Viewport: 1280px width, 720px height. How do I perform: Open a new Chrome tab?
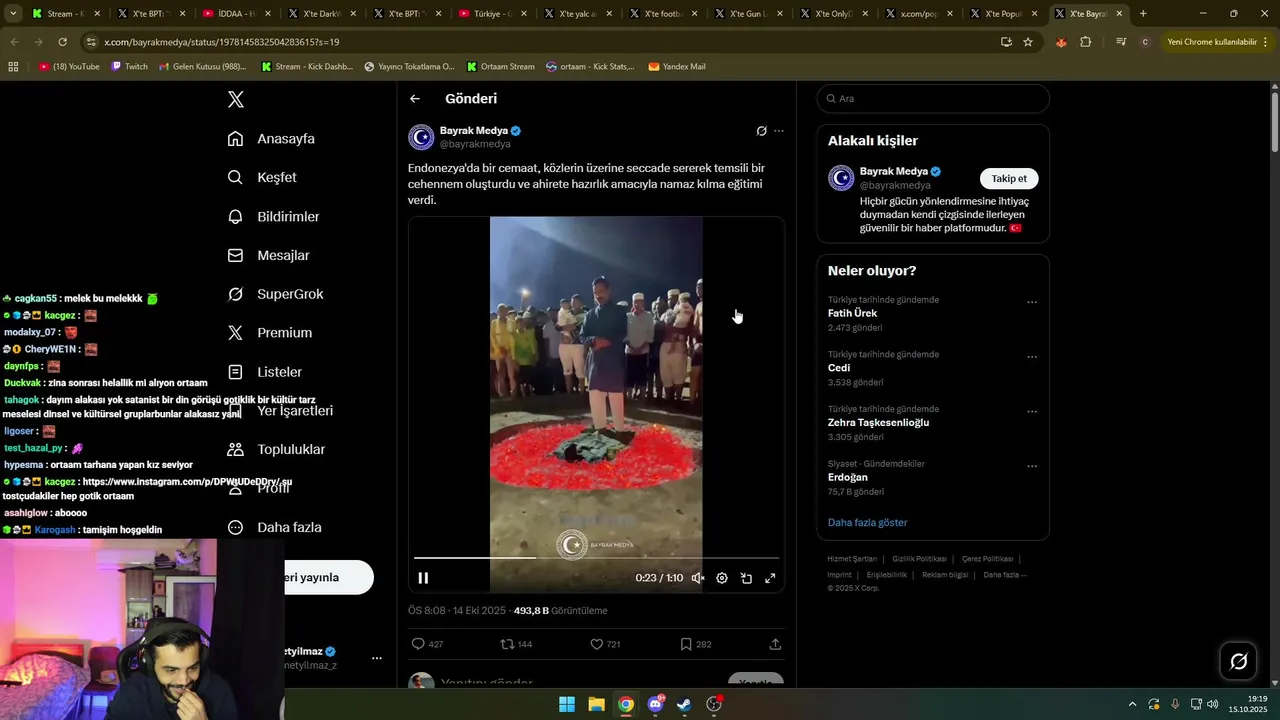point(1143,14)
